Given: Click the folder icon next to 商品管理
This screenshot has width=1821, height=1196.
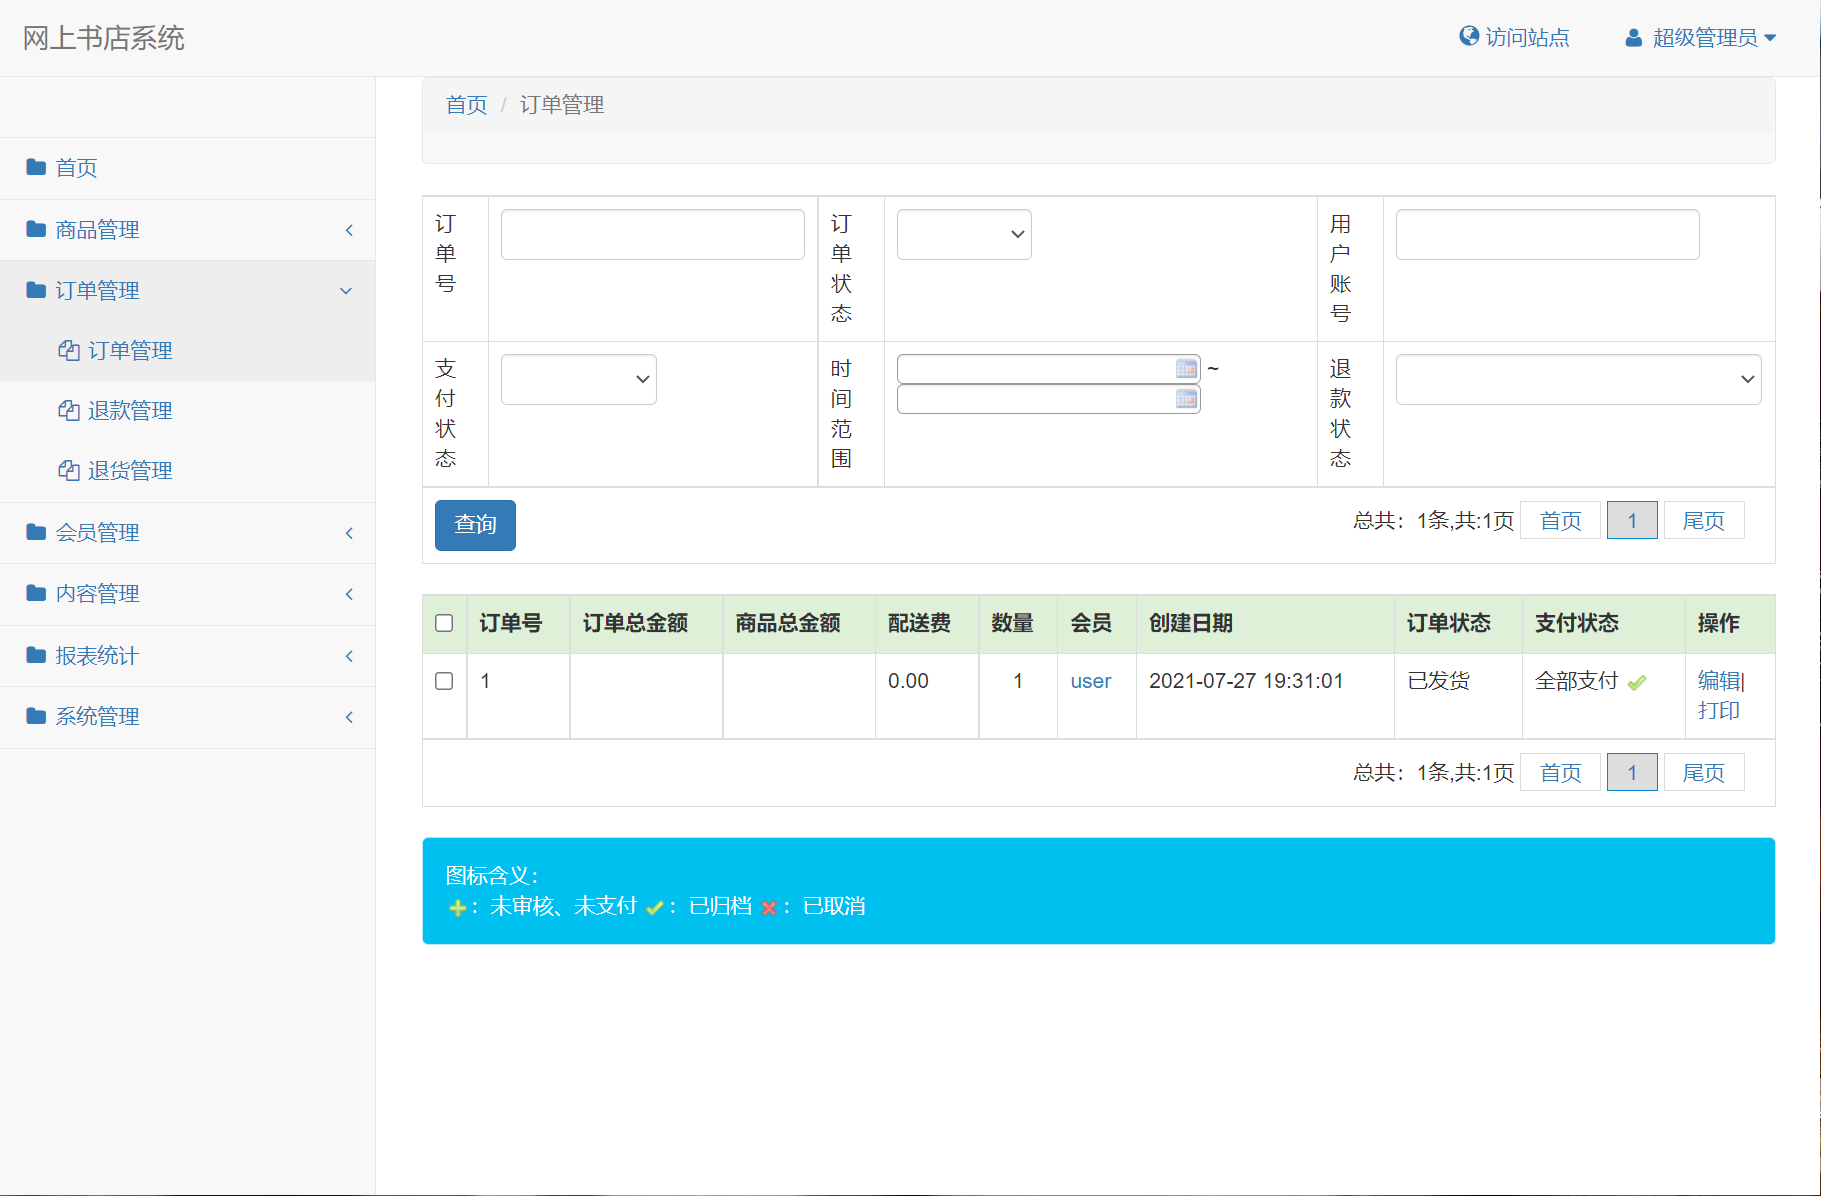Looking at the screenshot, I should pyautogui.click(x=35, y=229).
